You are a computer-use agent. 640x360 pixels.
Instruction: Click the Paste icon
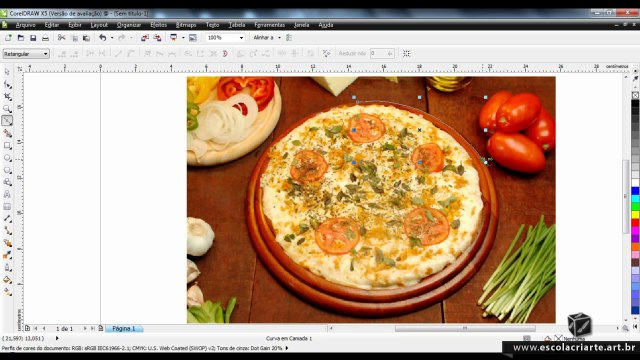[87, 38]
